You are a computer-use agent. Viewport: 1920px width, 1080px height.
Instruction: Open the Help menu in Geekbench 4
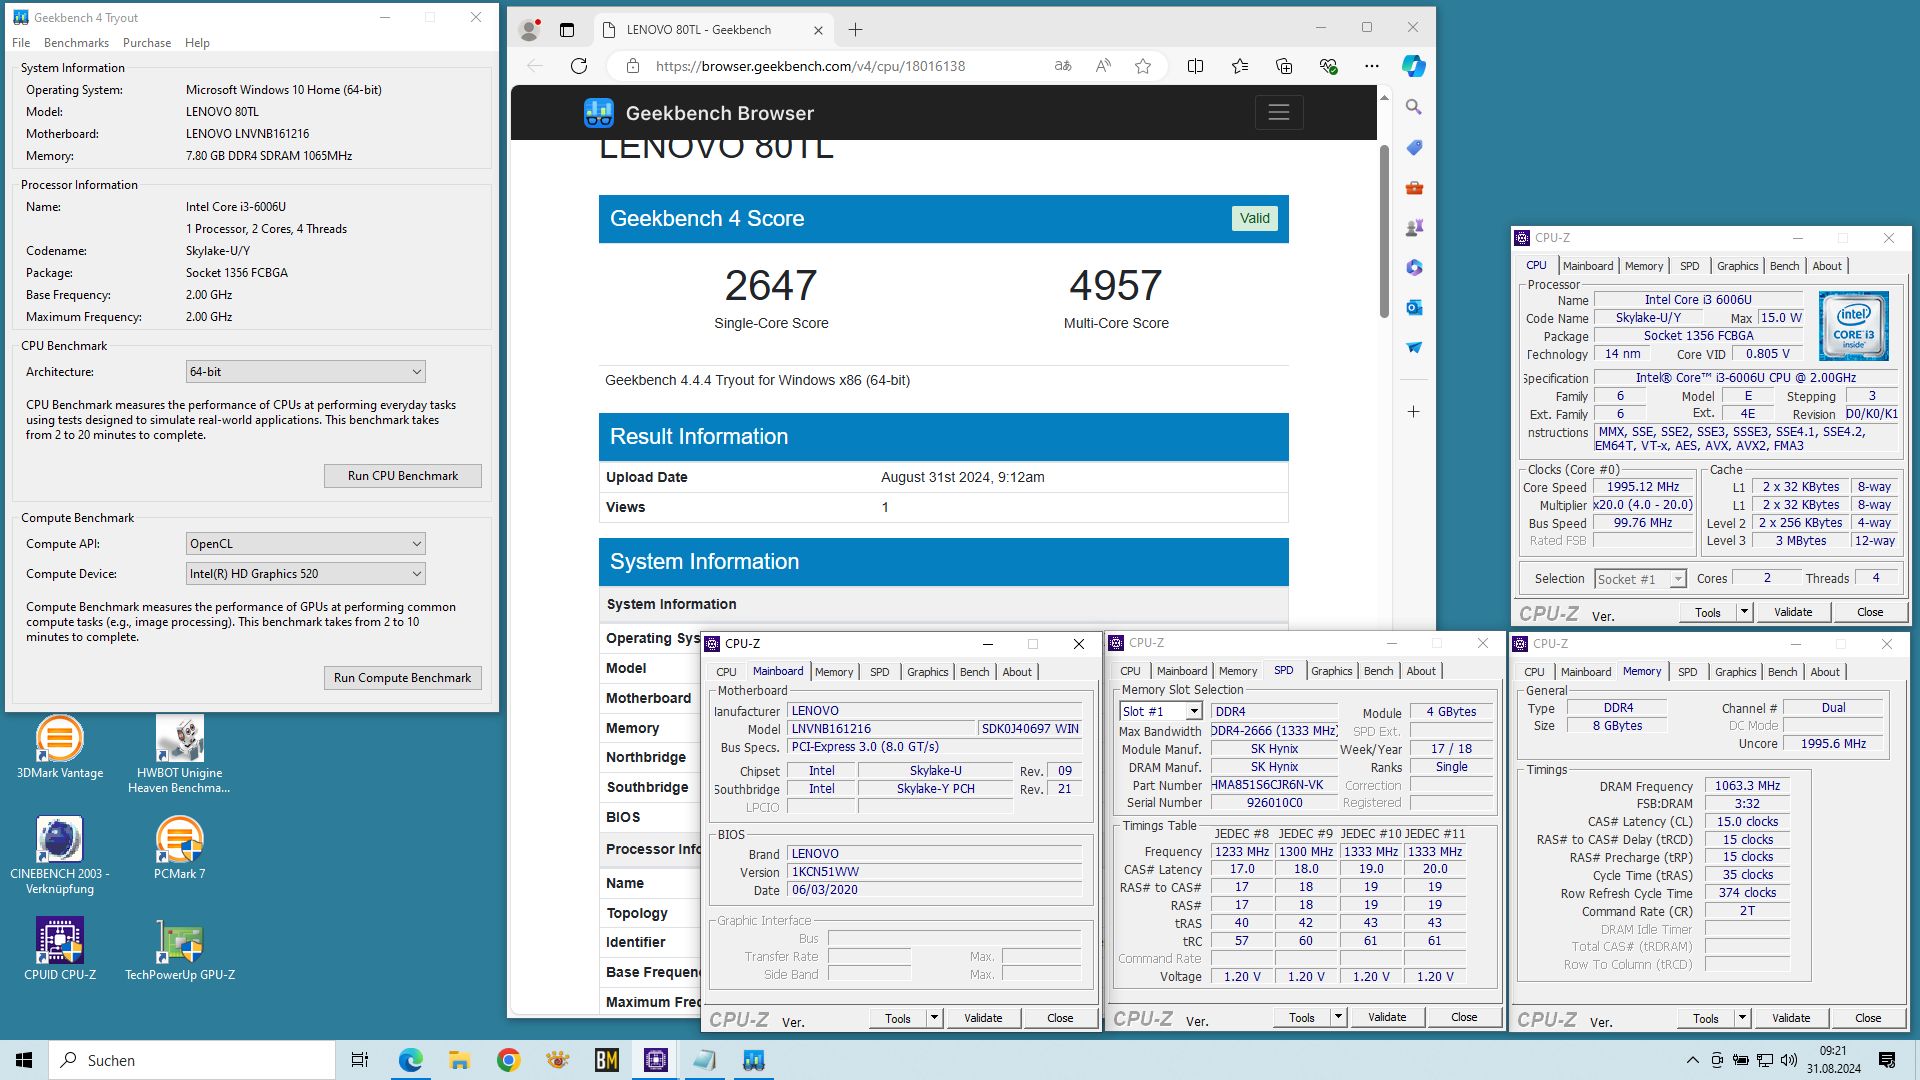197,43
